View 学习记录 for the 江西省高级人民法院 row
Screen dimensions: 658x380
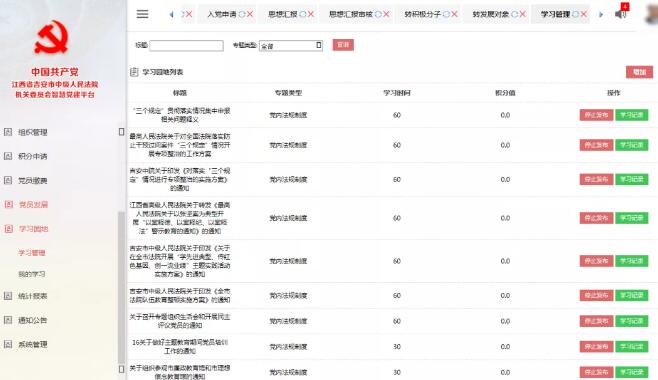pos(632,218)
